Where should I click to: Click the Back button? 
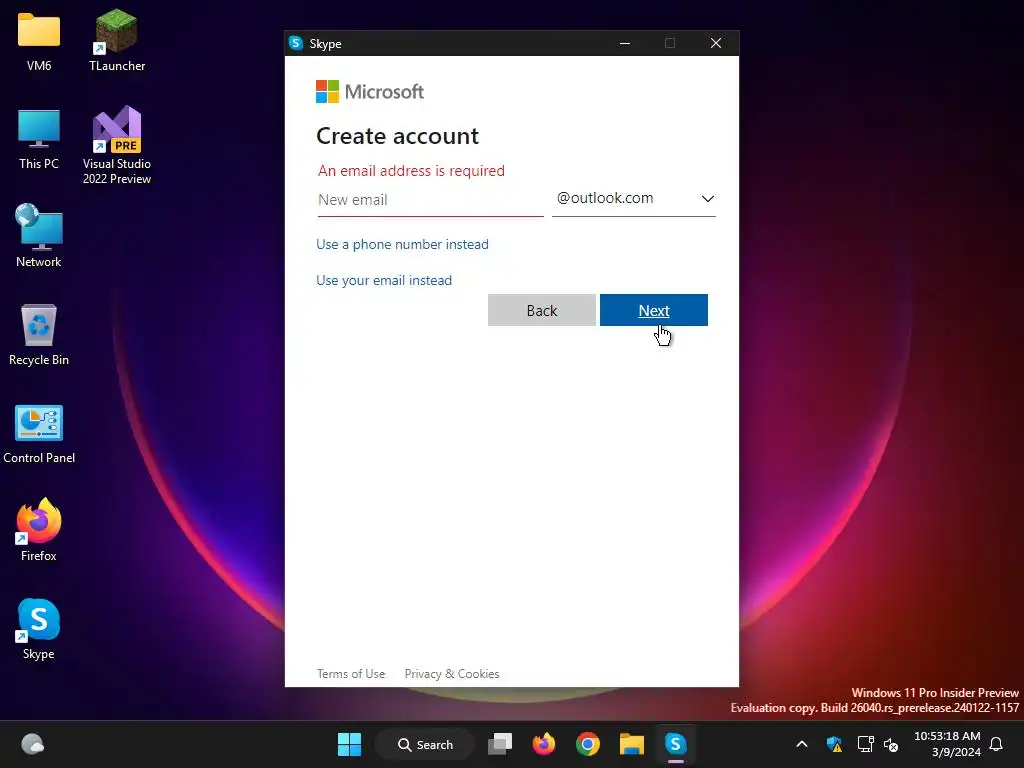point(541,310)
